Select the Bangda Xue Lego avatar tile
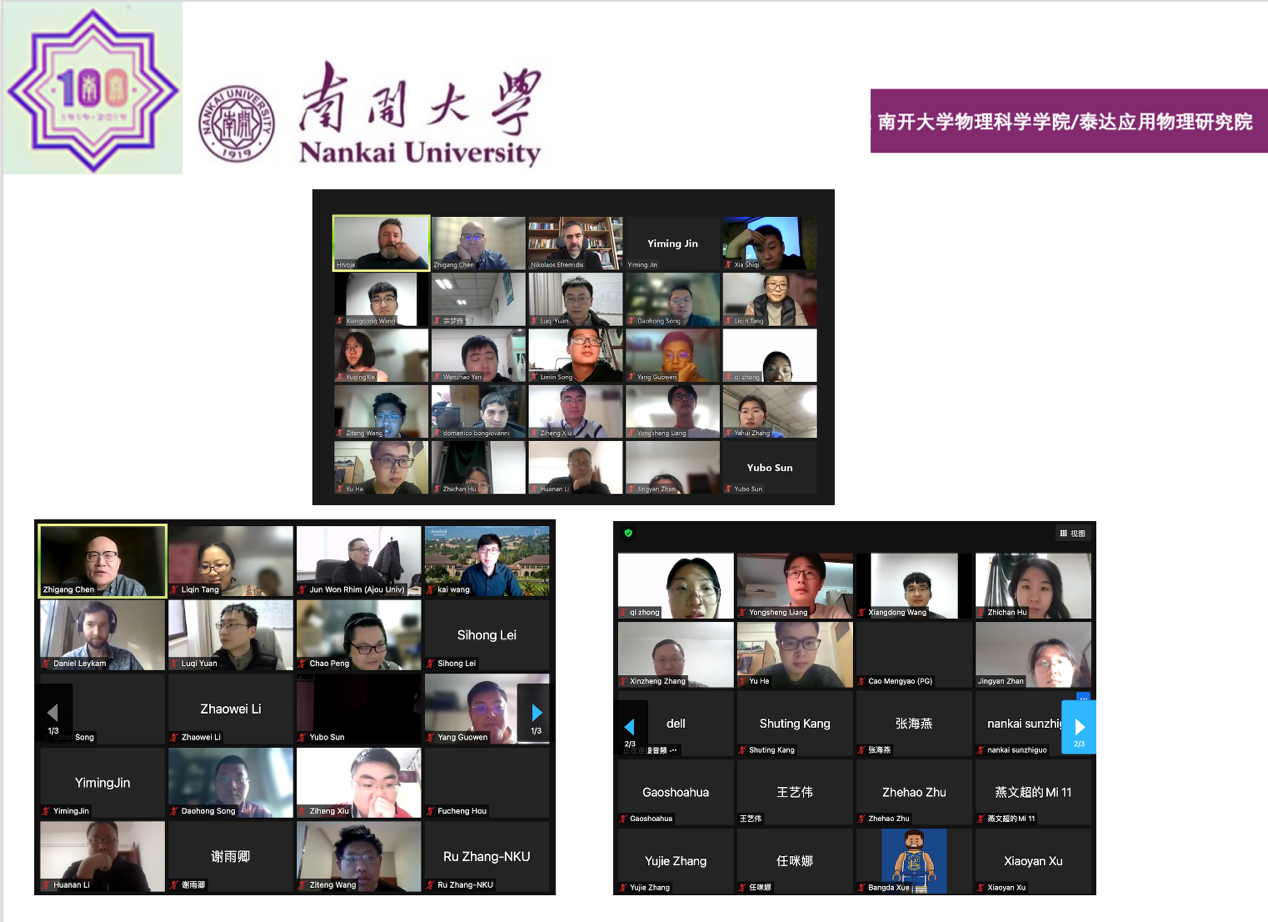The height and width of the screenshot is (922, 1268). click(x=914, y=861)
